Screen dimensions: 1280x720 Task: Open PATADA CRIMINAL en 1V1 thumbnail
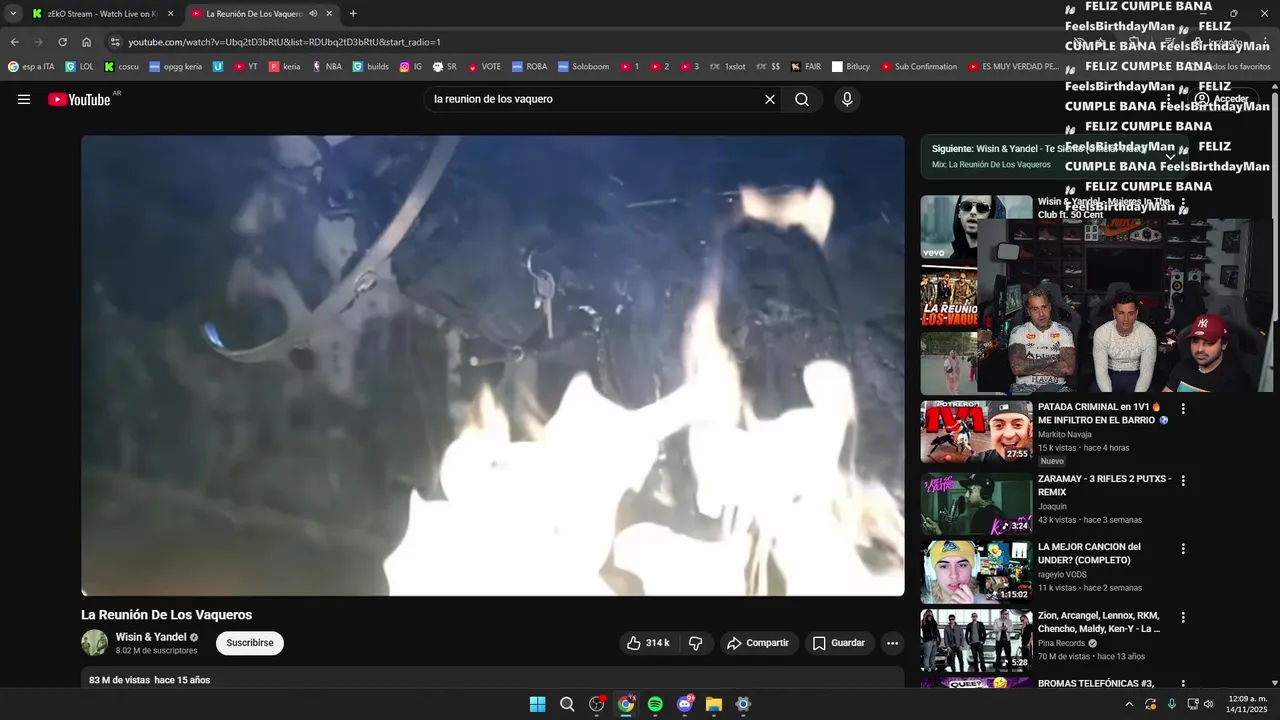pos(976,432)
